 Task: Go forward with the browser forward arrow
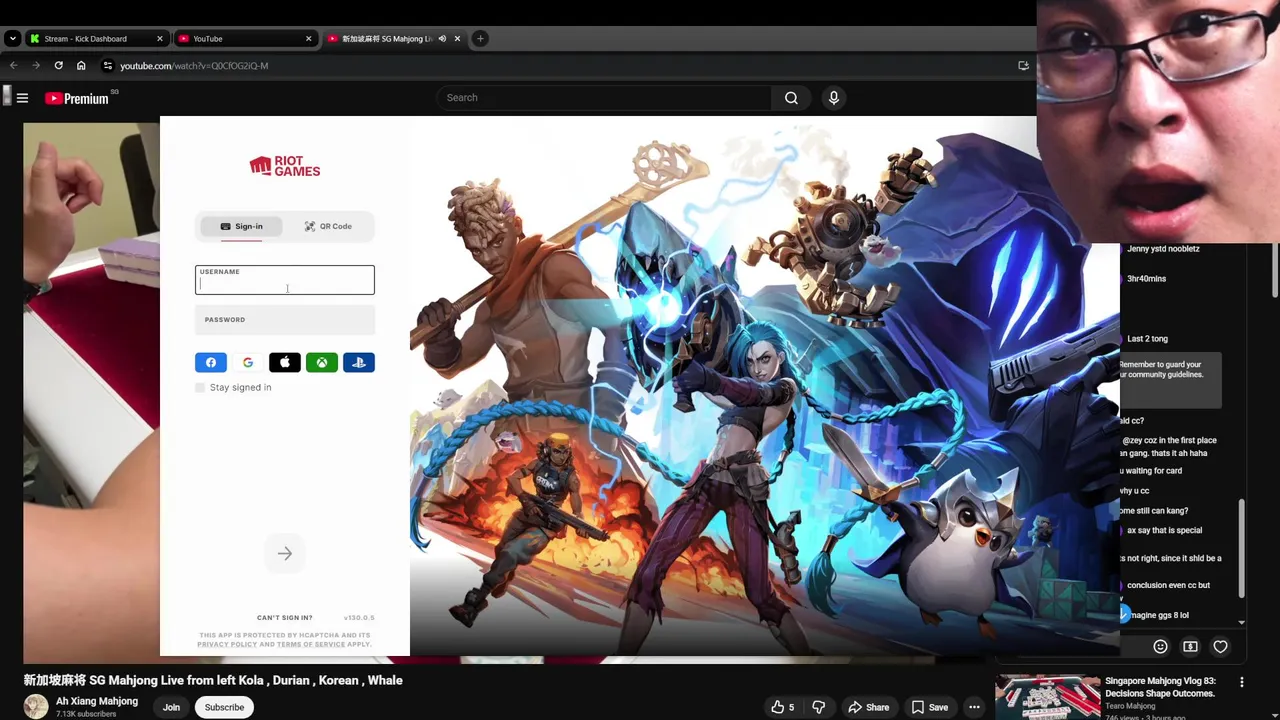[36, 66]
